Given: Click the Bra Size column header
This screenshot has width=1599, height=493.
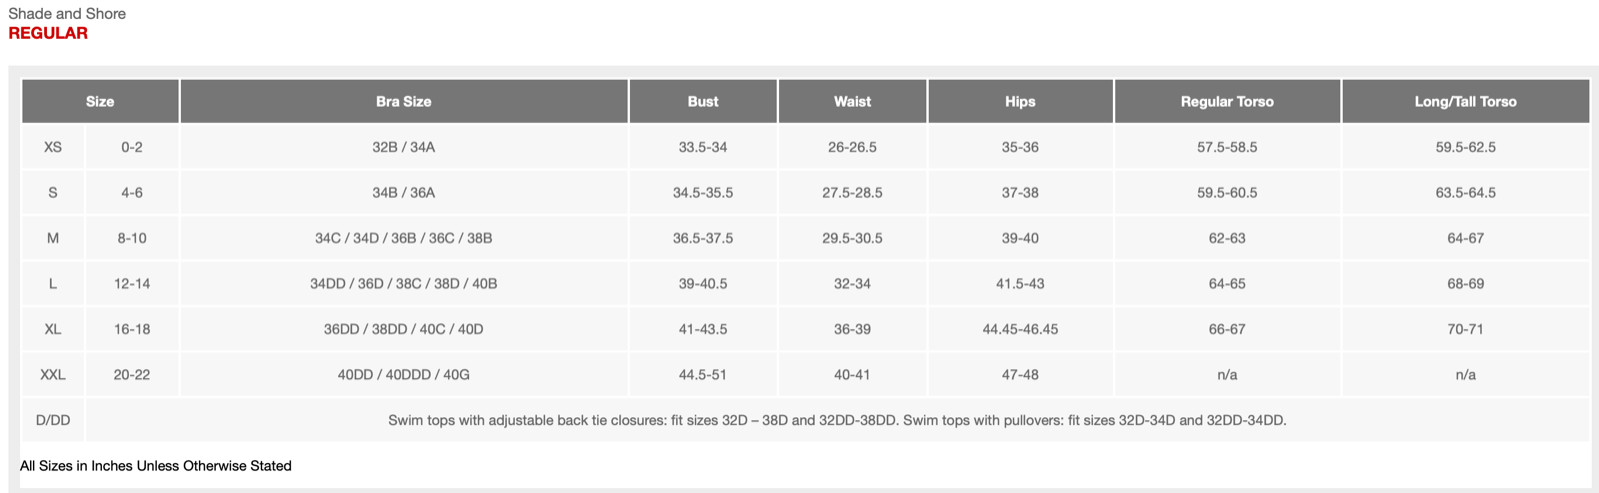Looking at the screenshot, I should pos(403,101).
